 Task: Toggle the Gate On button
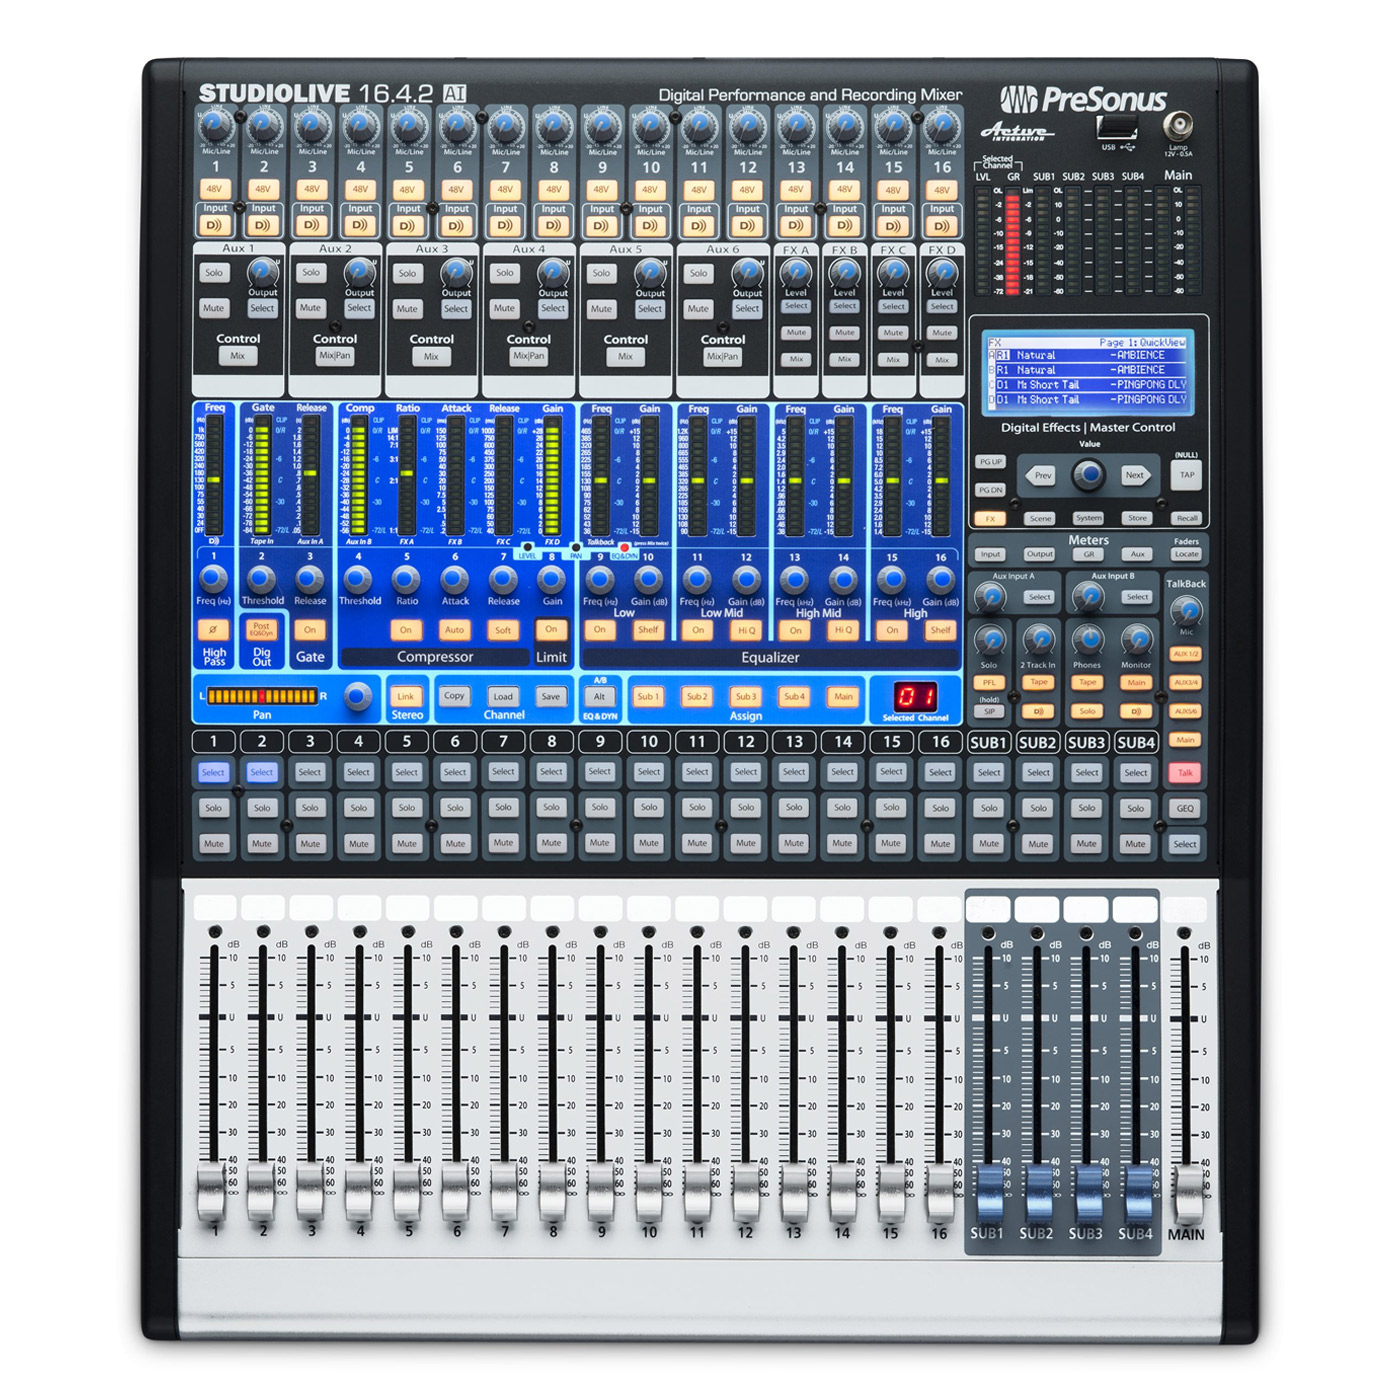click(310, 630)
